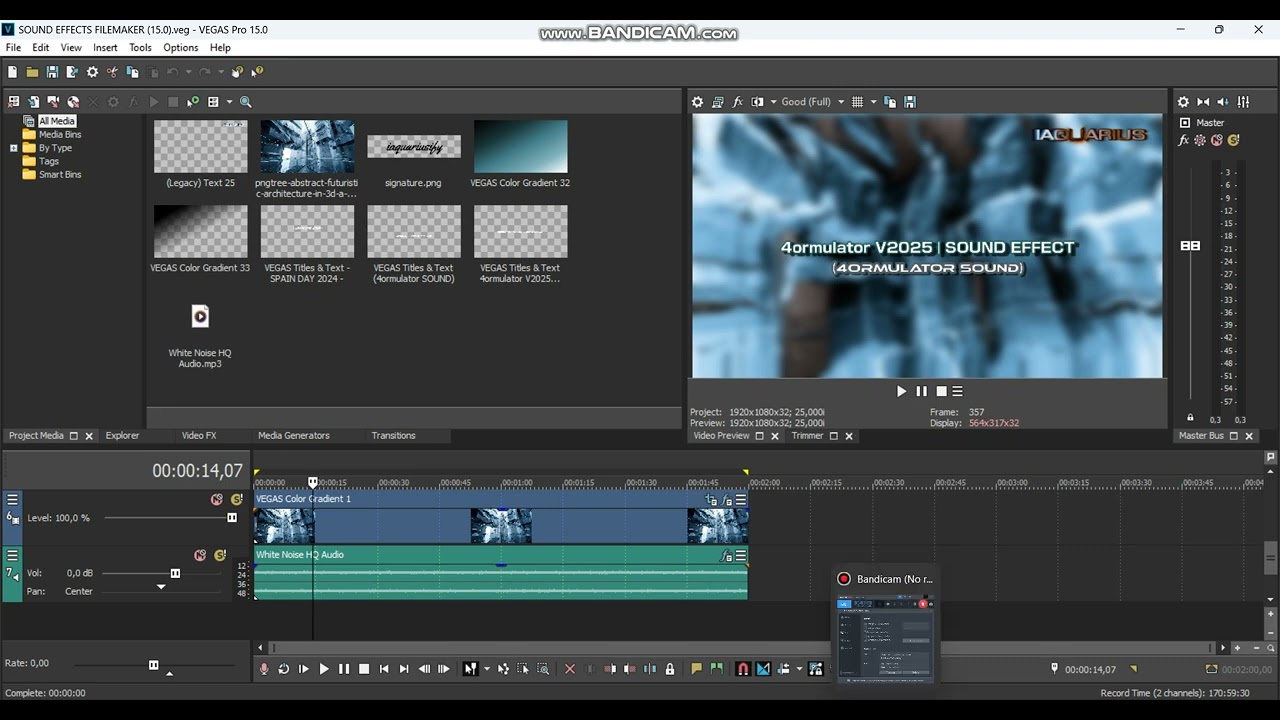Click the Delete X icon in timeline toolbar
Viewport: 1280px width, 720px height.
point(570,669)
